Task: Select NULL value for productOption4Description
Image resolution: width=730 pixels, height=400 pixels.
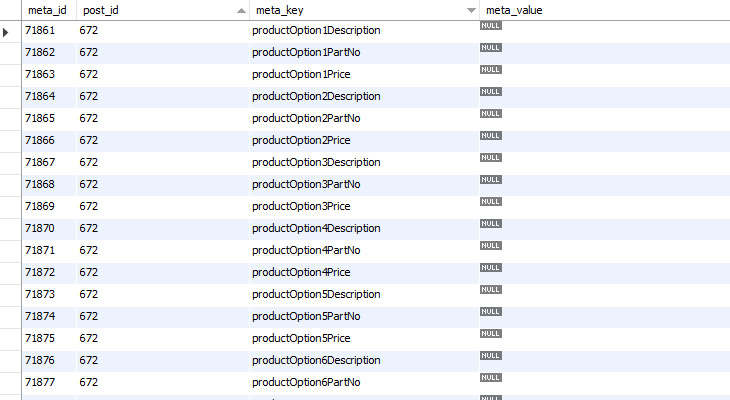Action: coord(490,223)
